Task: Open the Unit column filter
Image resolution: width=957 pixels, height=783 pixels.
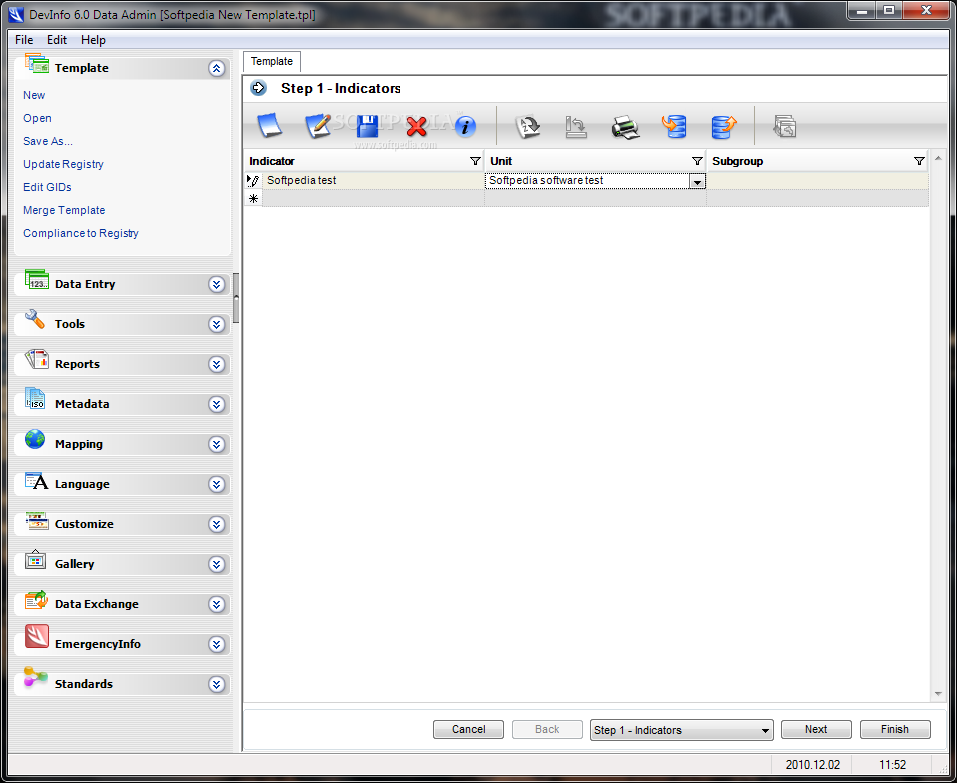Action: coord(697,161)
